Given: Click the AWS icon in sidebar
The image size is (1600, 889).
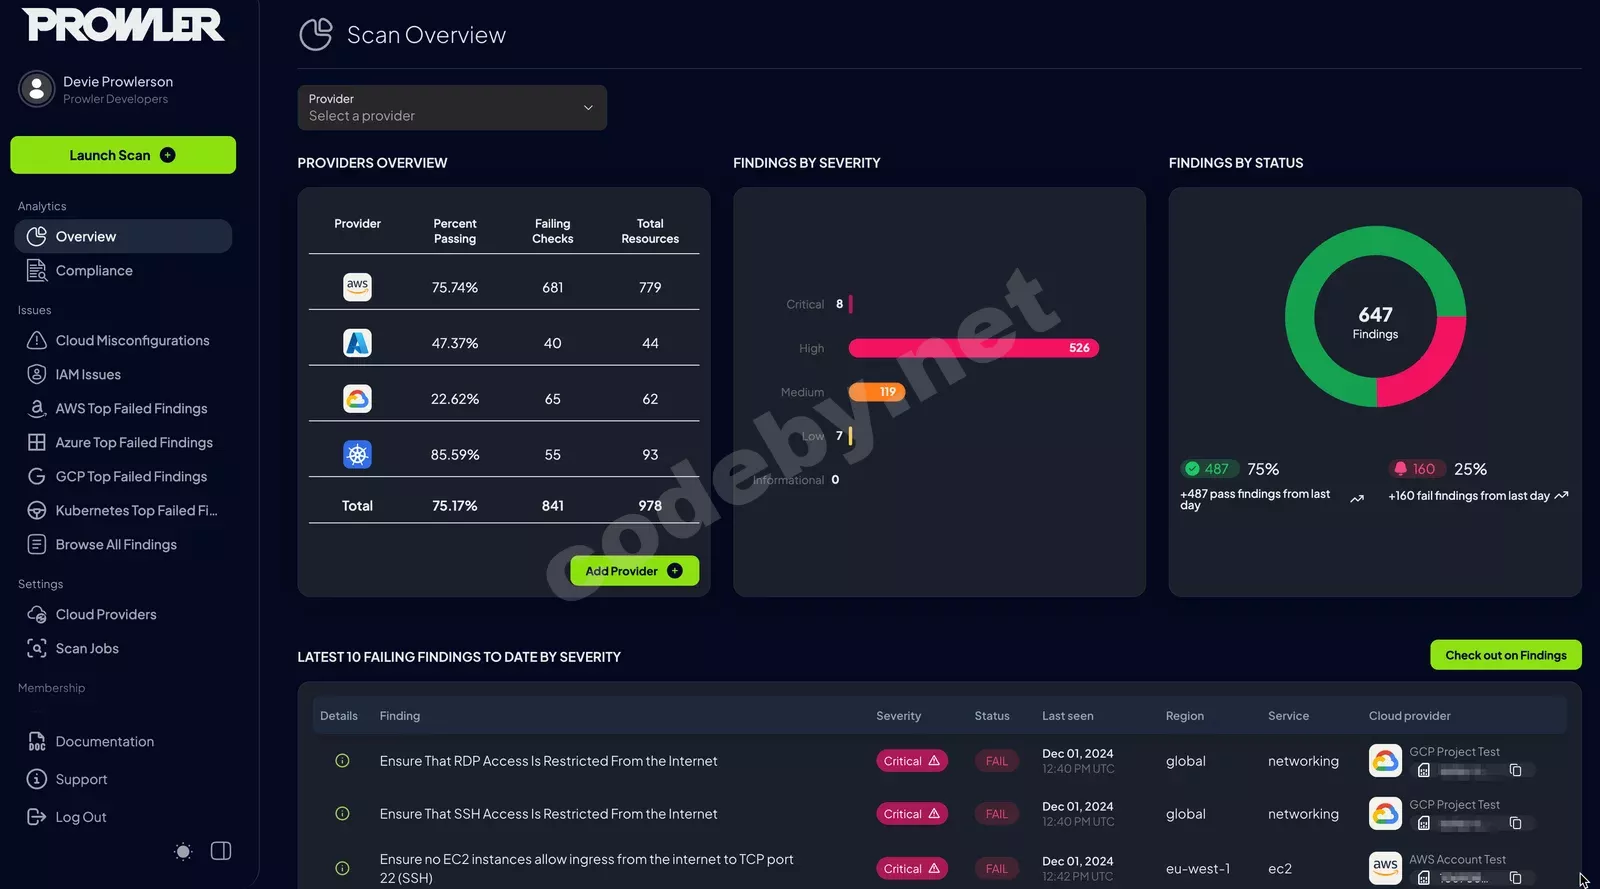Looking at the screenshot, I should (x=37, y=408).
